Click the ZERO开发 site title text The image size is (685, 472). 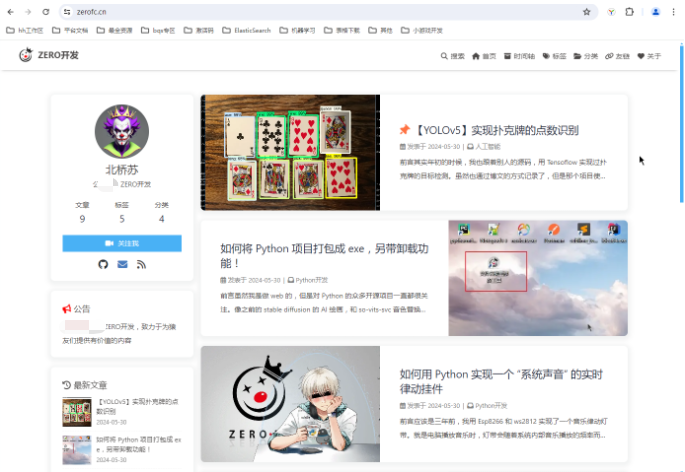pyautogui.click(x=58, y=55)
